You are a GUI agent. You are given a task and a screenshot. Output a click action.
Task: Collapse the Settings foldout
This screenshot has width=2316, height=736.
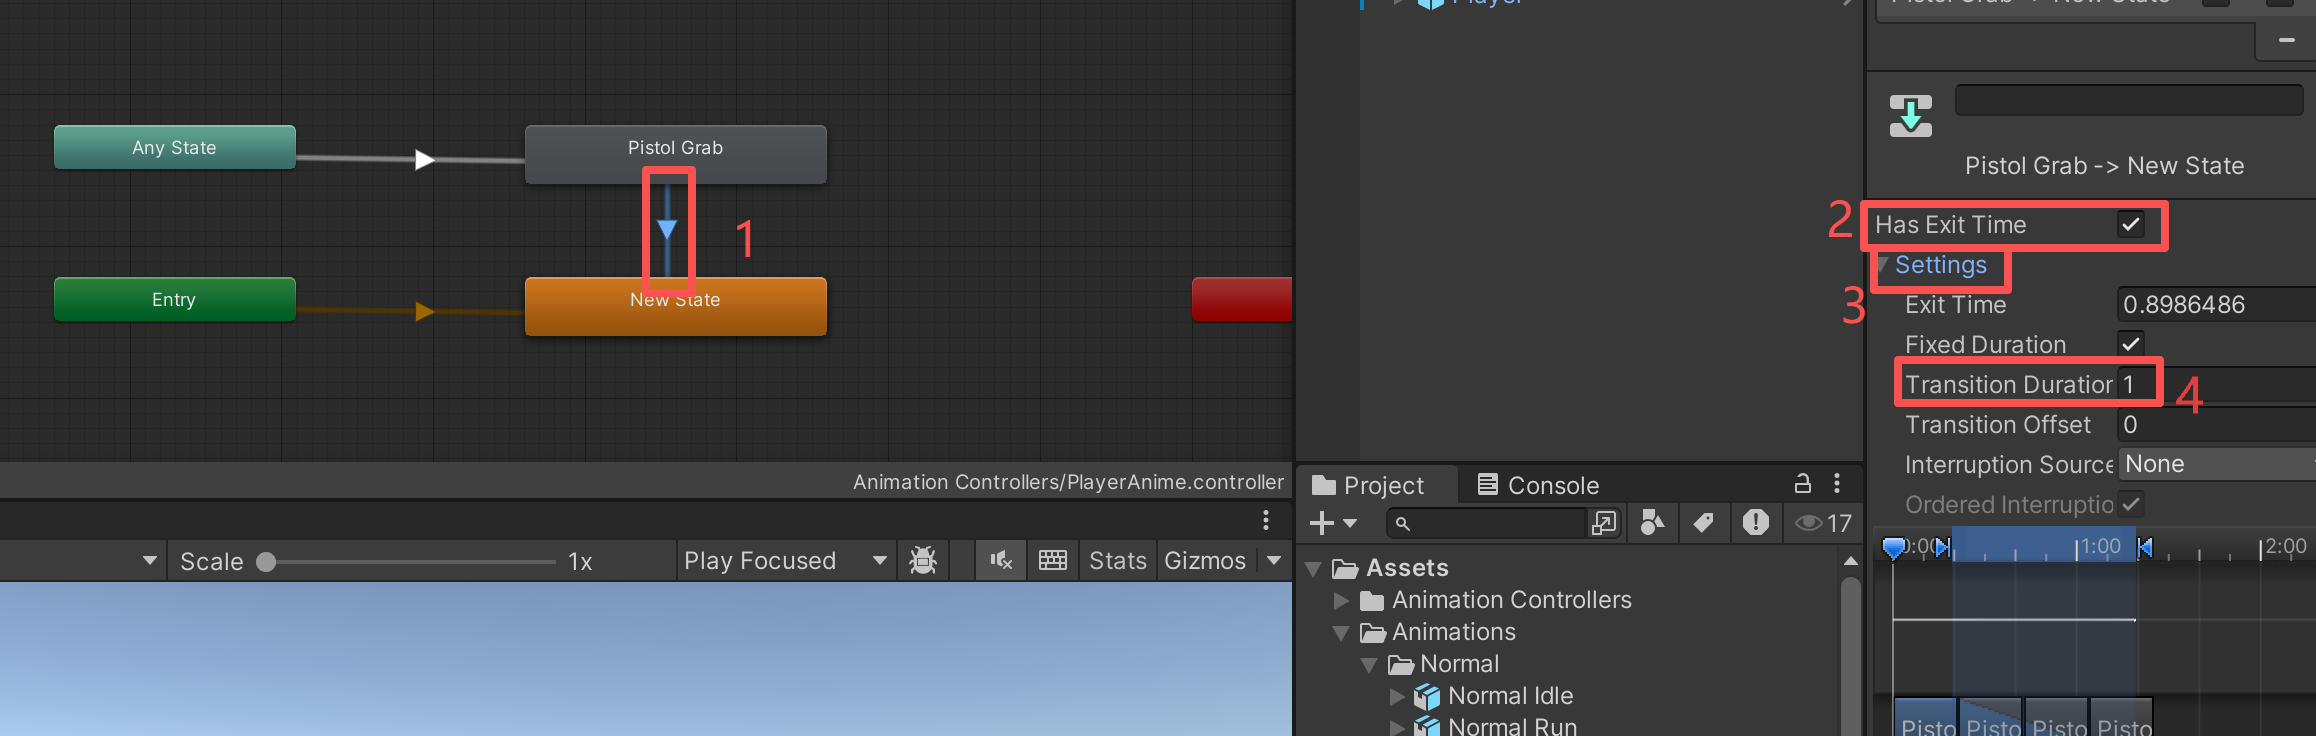tap(1883, 265)
